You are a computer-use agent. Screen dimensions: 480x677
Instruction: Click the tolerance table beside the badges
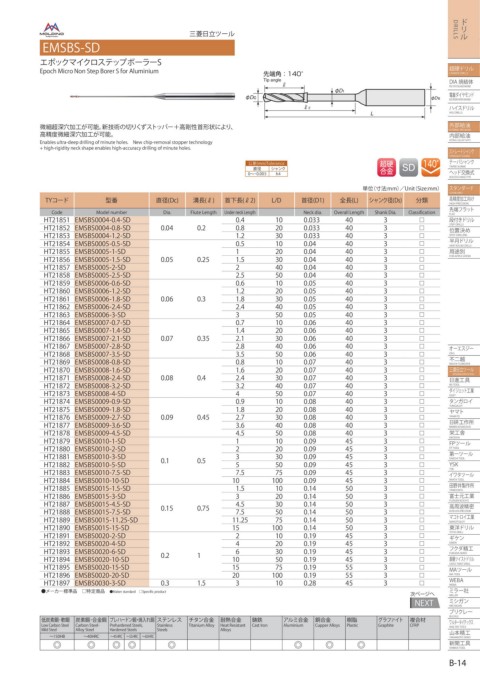(266, 168)
